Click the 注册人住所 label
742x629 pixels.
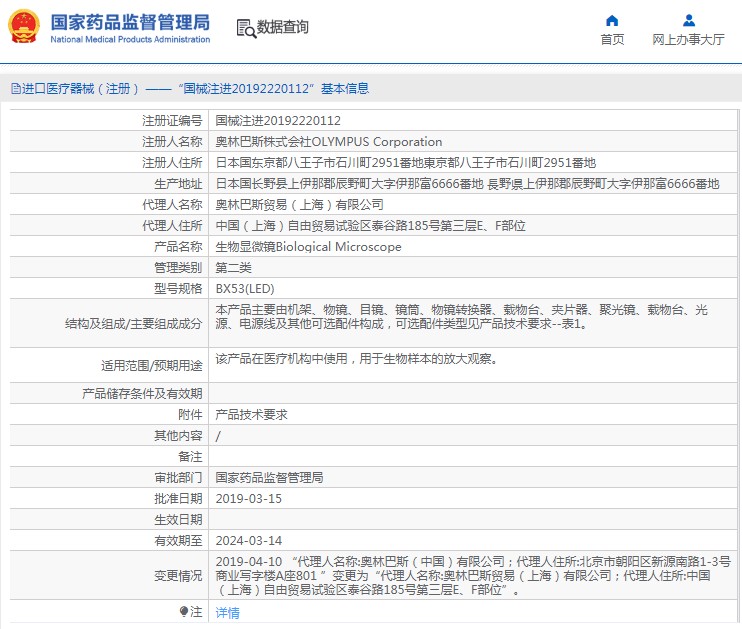tap(172, 163)
